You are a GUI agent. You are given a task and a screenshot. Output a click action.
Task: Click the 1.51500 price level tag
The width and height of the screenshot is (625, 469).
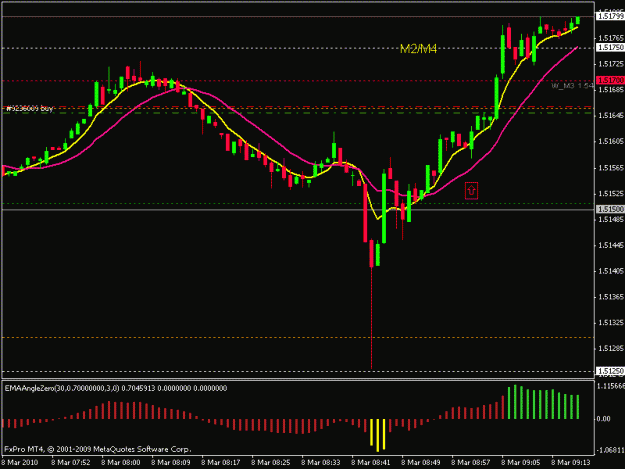610,209
